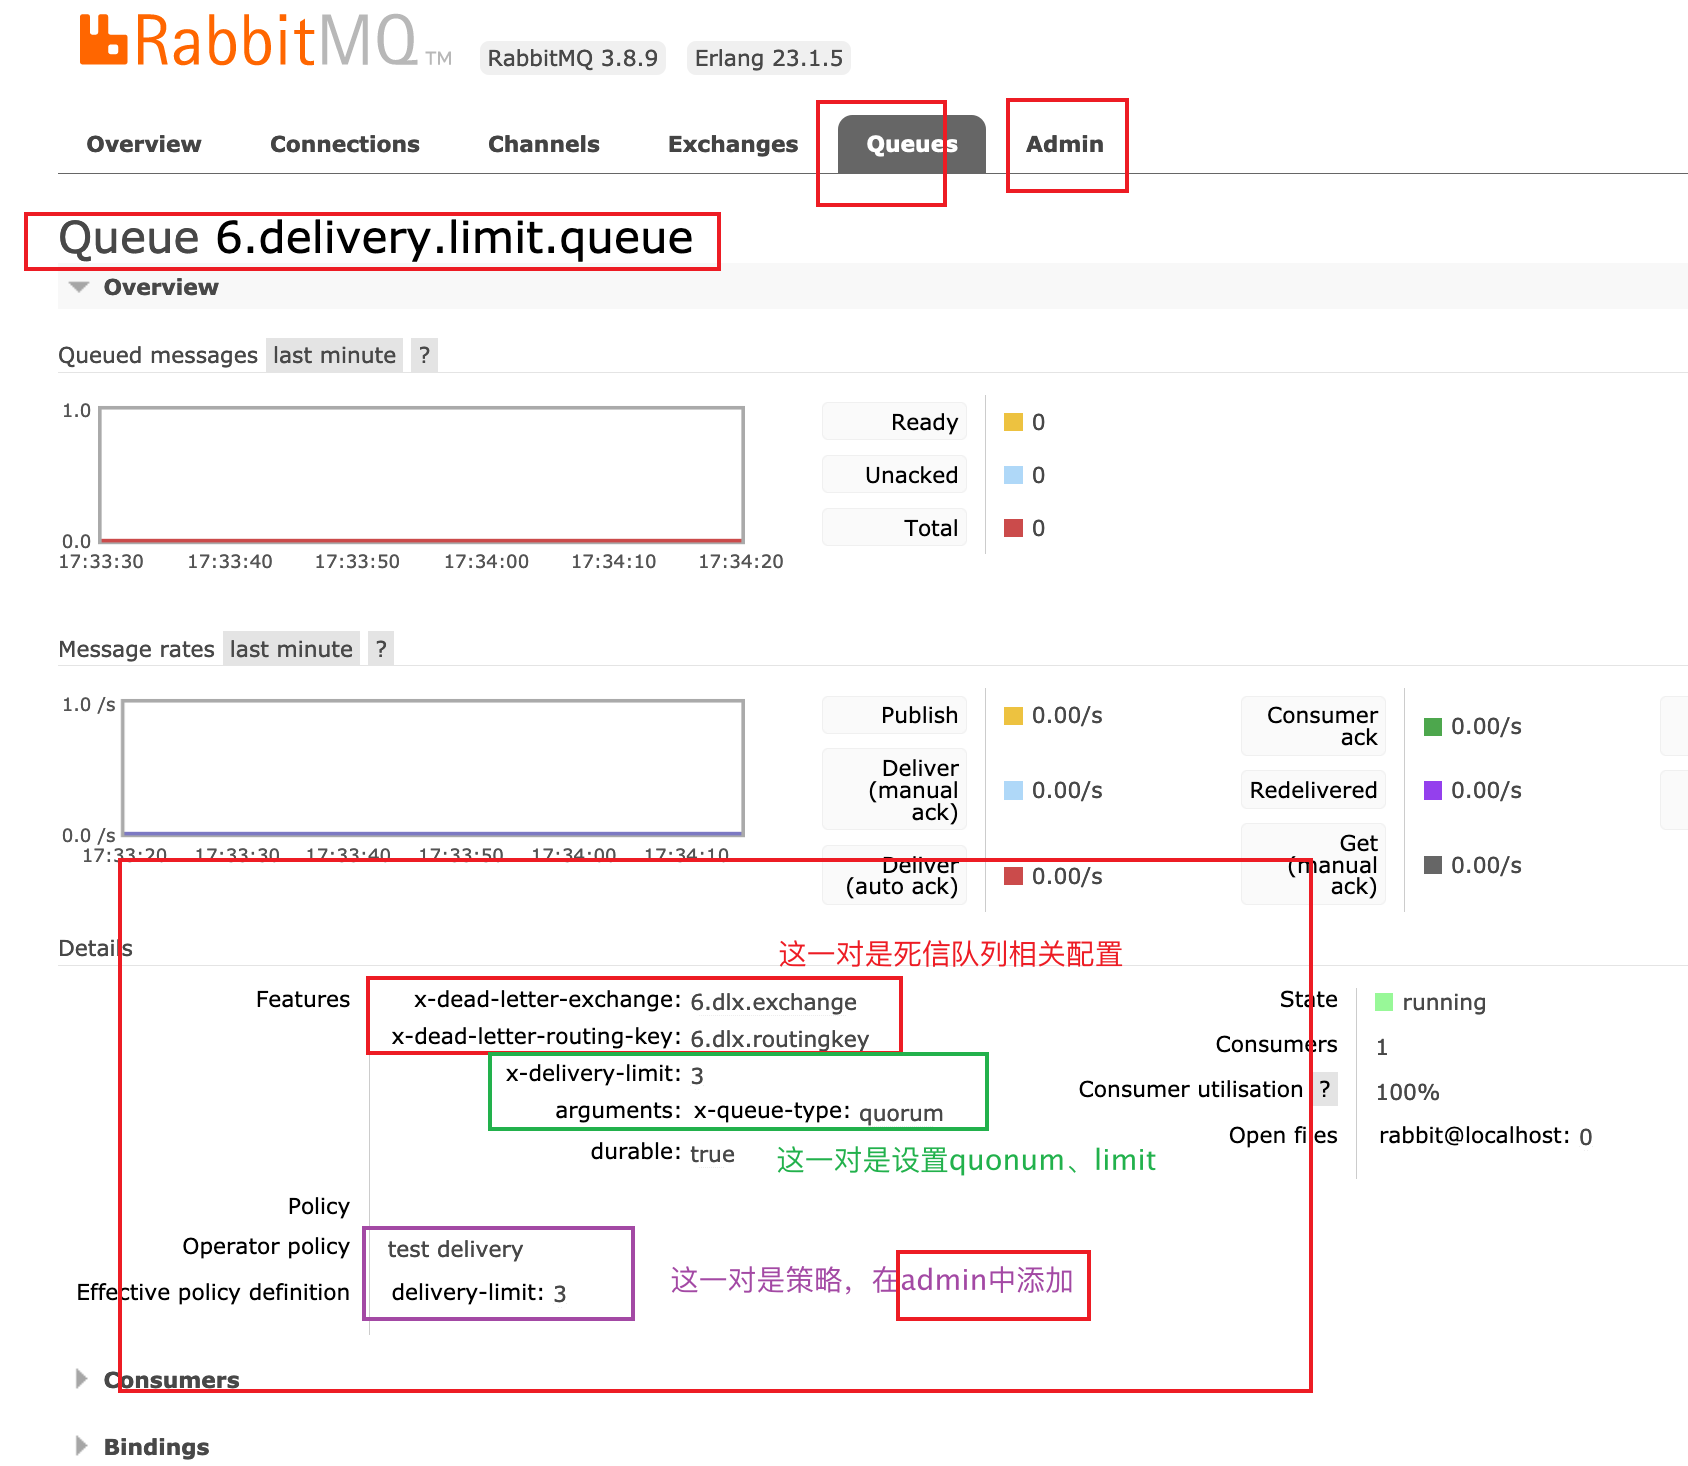Image resolution: width=1688 pixels, height=1466 pixels.
Task: Click the Consumer utilisation help icon
Action: coord(1325,1089)
